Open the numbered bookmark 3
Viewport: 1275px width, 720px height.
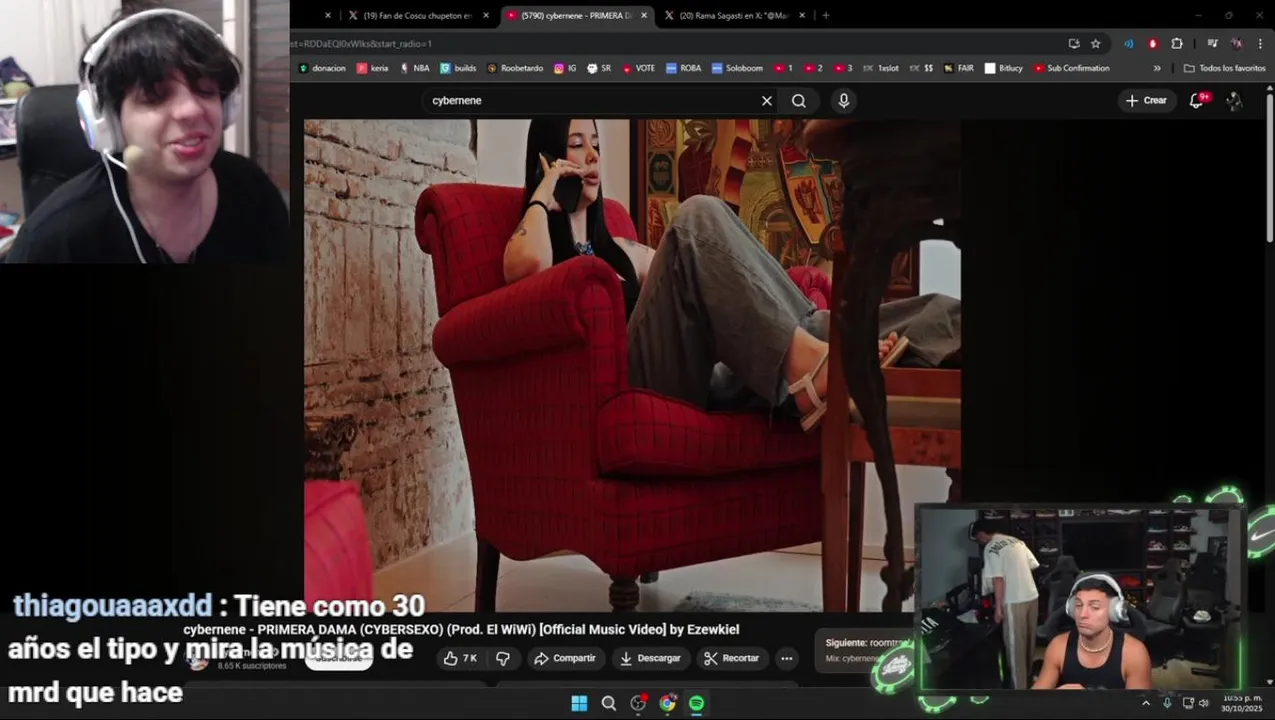(x=843, y=68)
